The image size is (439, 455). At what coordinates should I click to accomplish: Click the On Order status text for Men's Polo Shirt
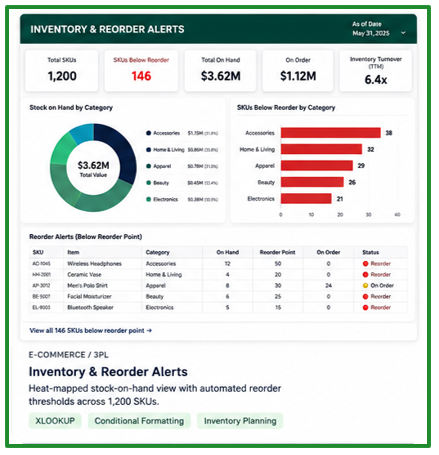point(382,286)
